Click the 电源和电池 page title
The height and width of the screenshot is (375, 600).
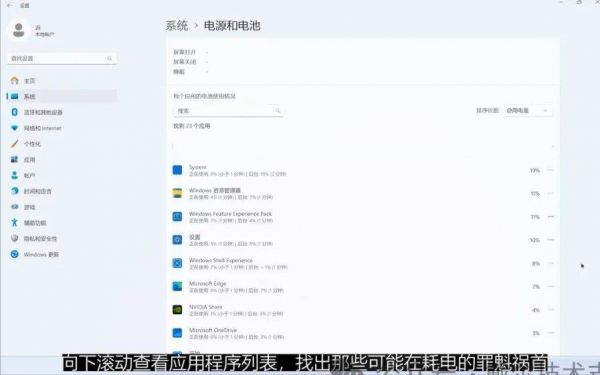tap(232, 26)
